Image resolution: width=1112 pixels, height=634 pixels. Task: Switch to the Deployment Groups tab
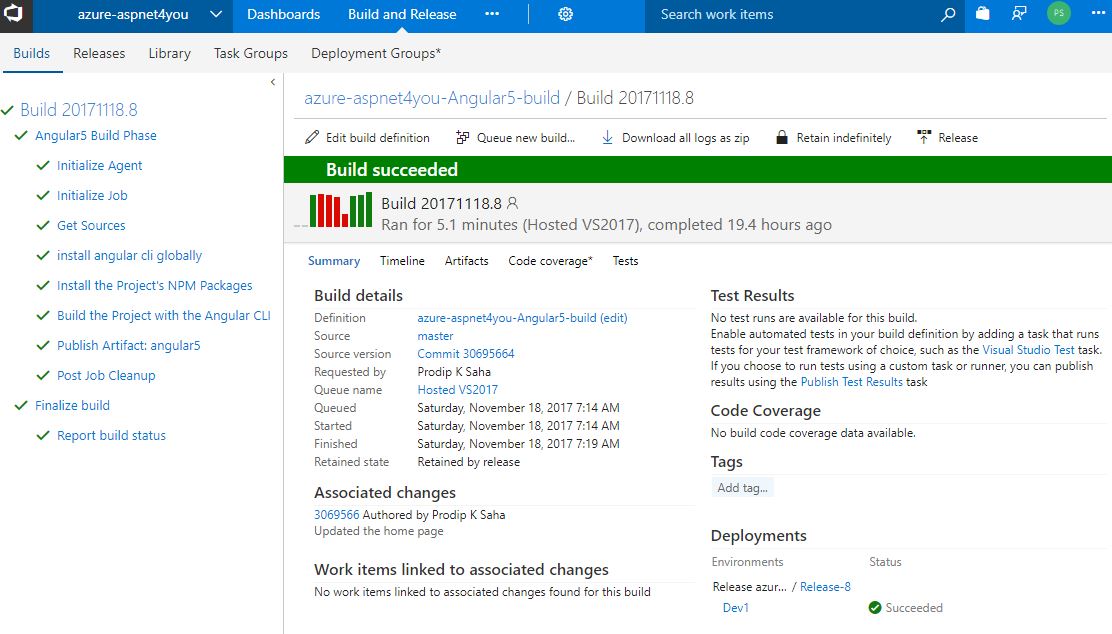click(x=376, y=53)
